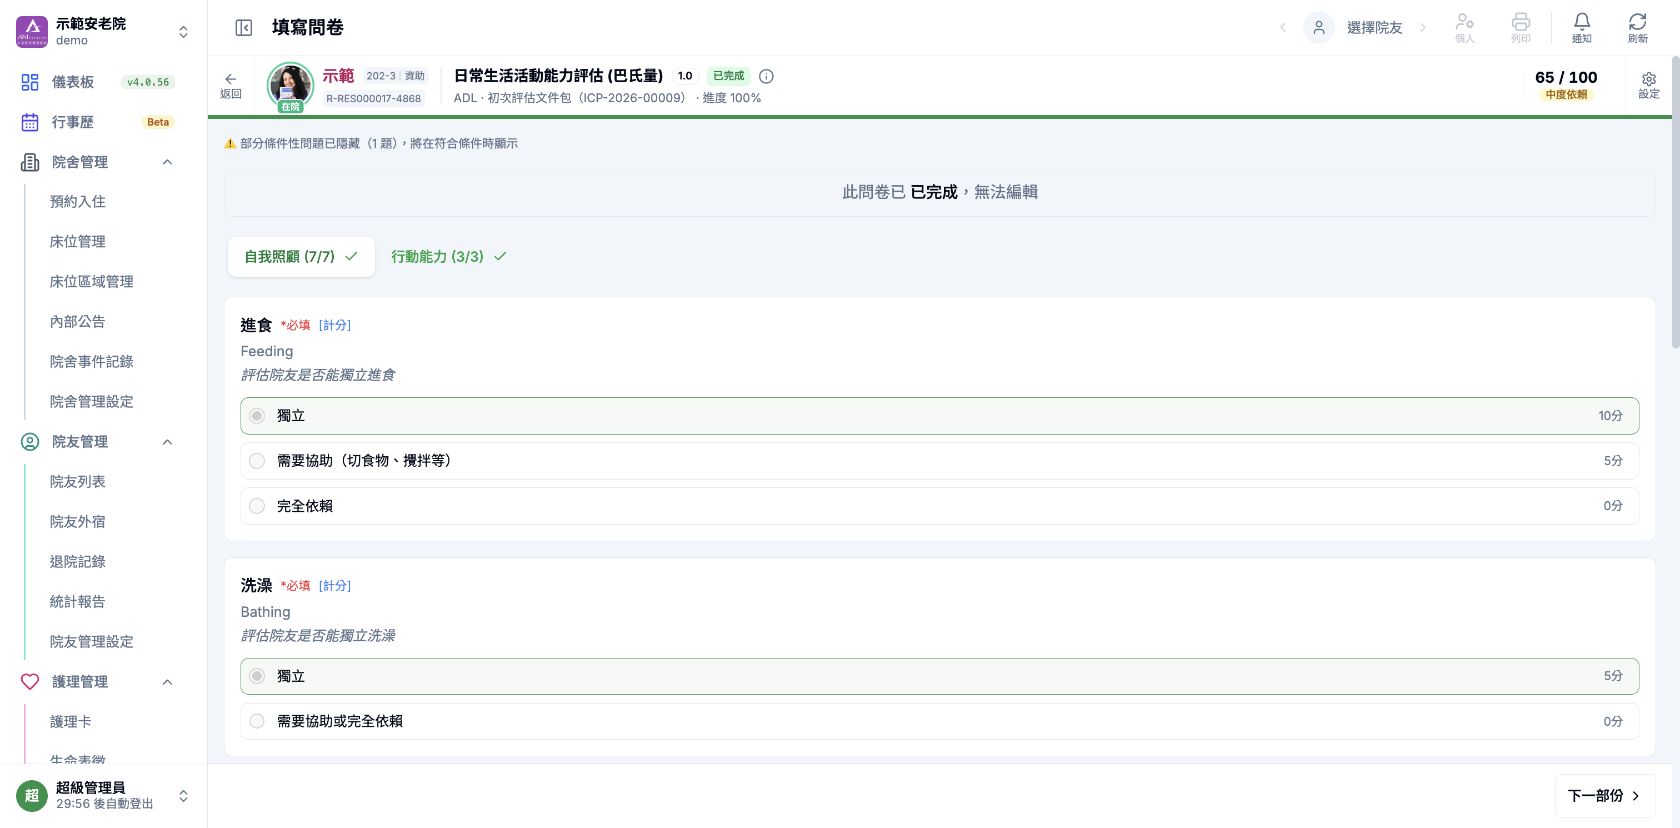Screen dimensions: 1680x828
Task: Select 需要協助（切食物、攪拌等） option
Action: click(x=940, y=461)
